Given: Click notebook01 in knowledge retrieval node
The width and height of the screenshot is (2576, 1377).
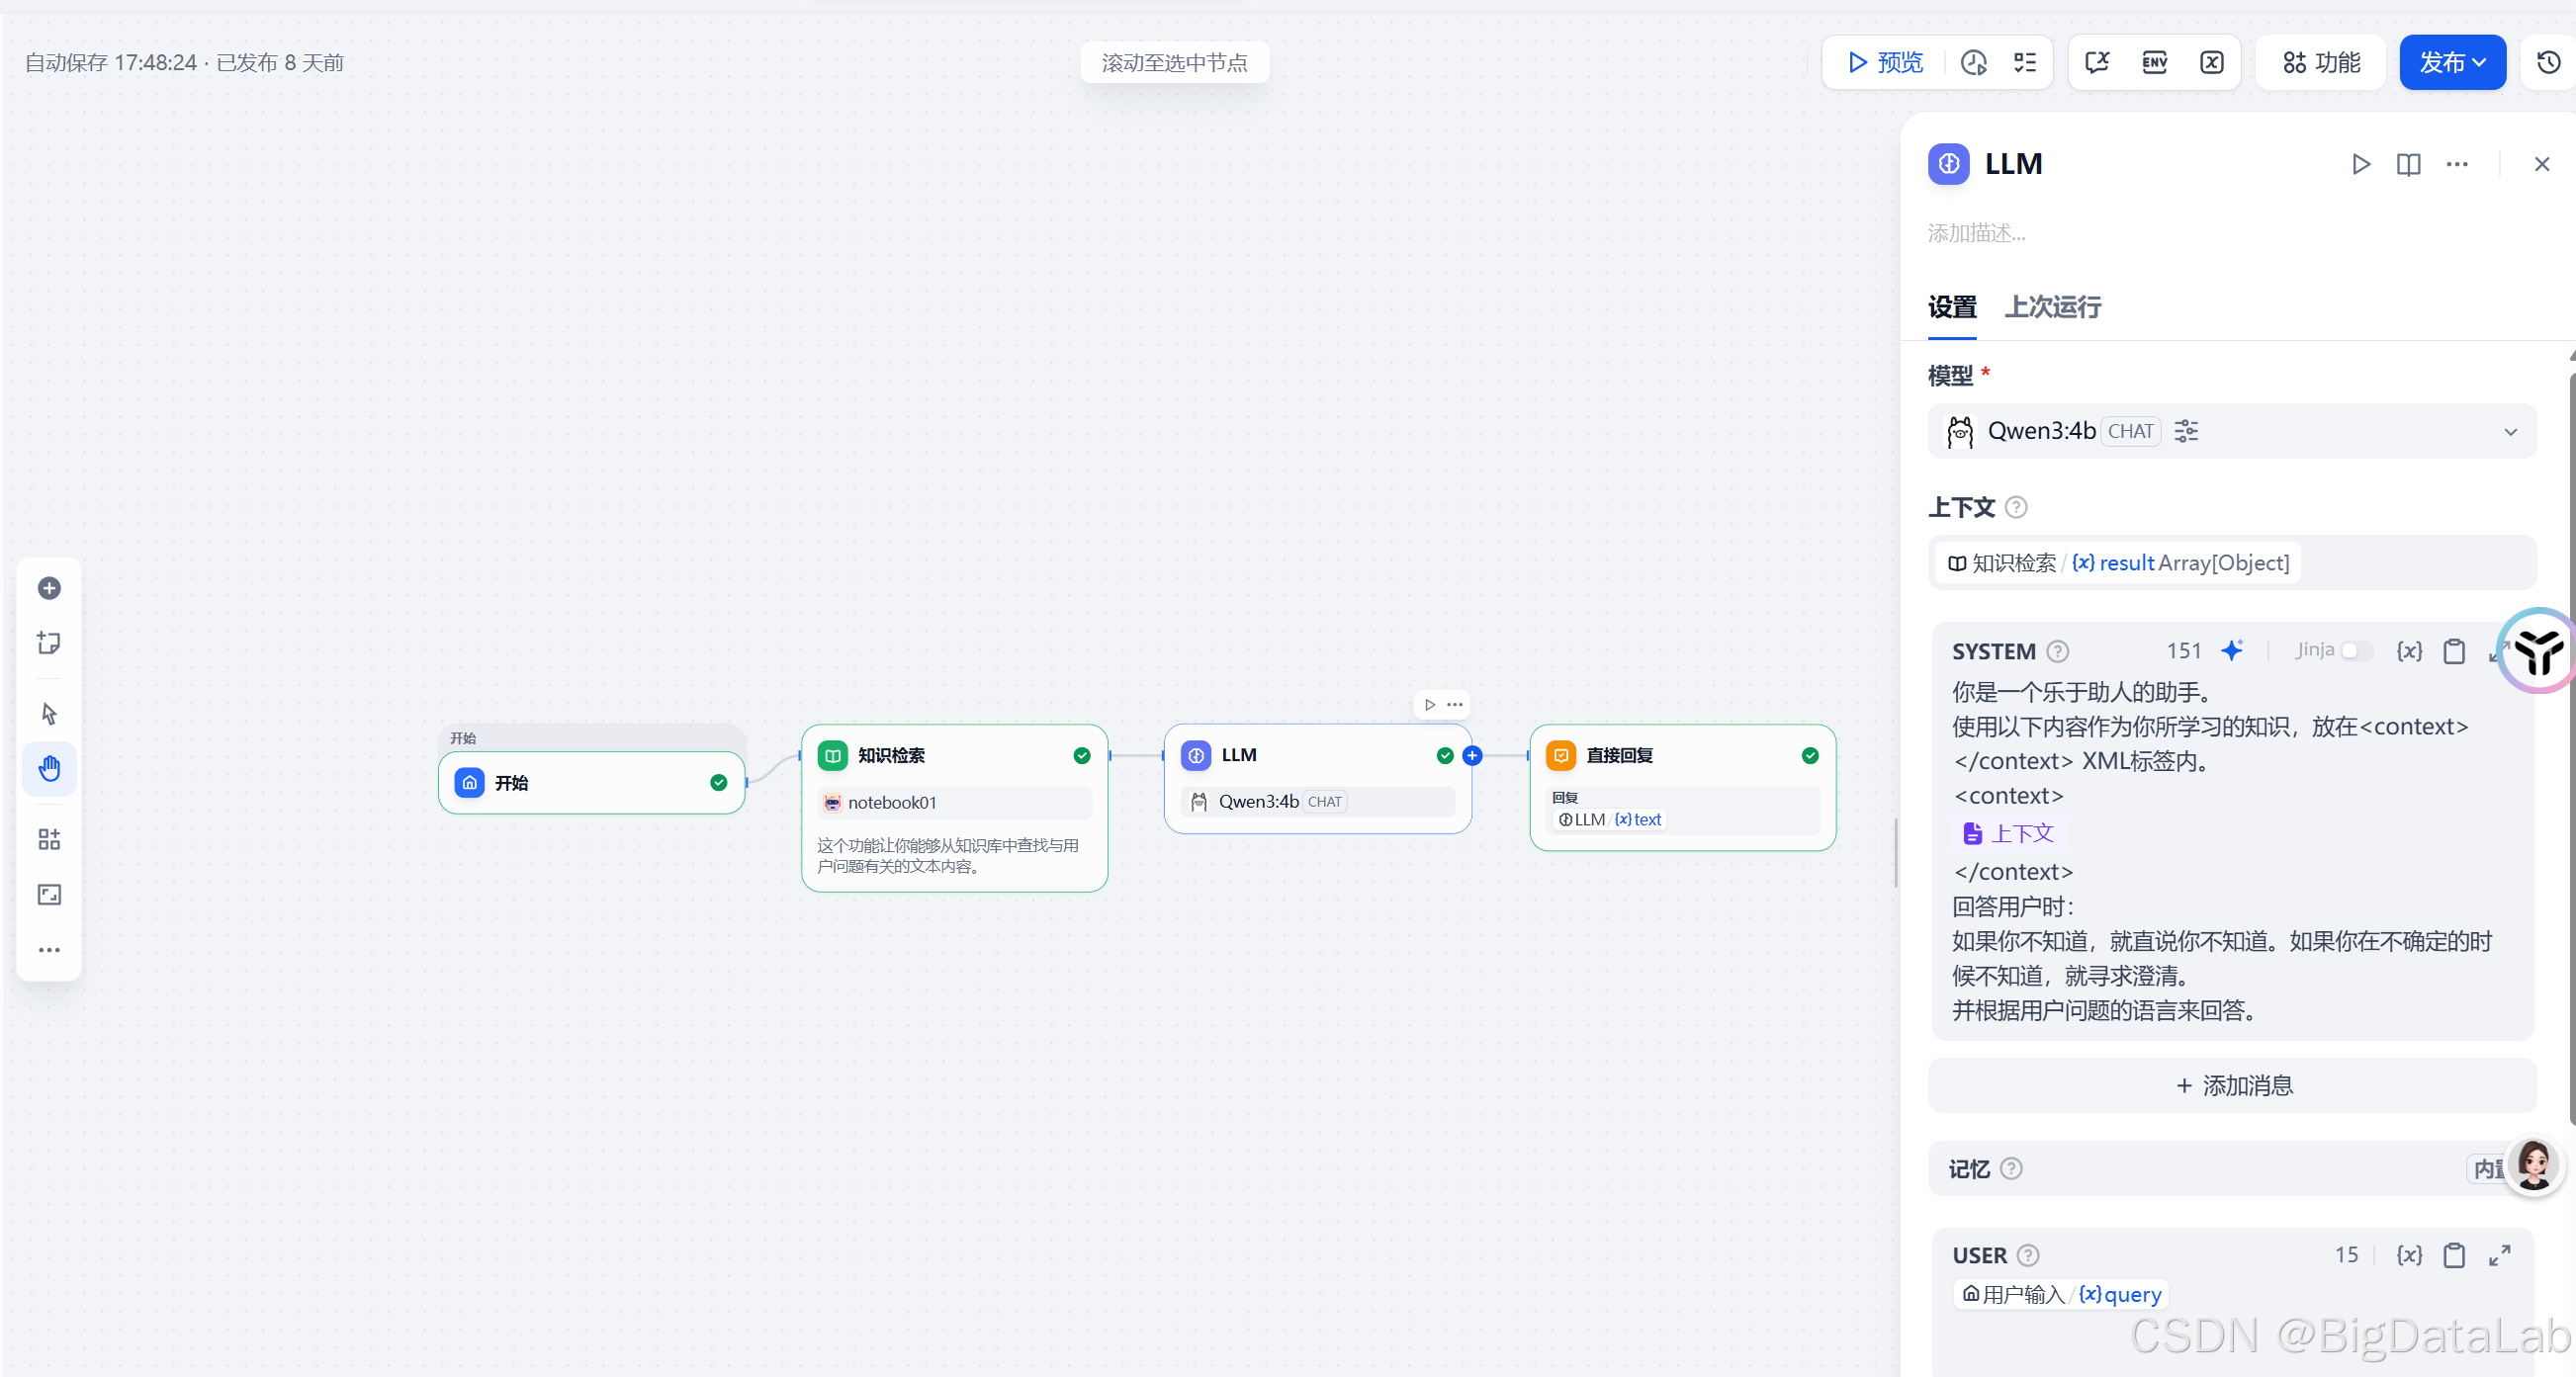Looking at the screenshot, I should [x=954, y=802].
